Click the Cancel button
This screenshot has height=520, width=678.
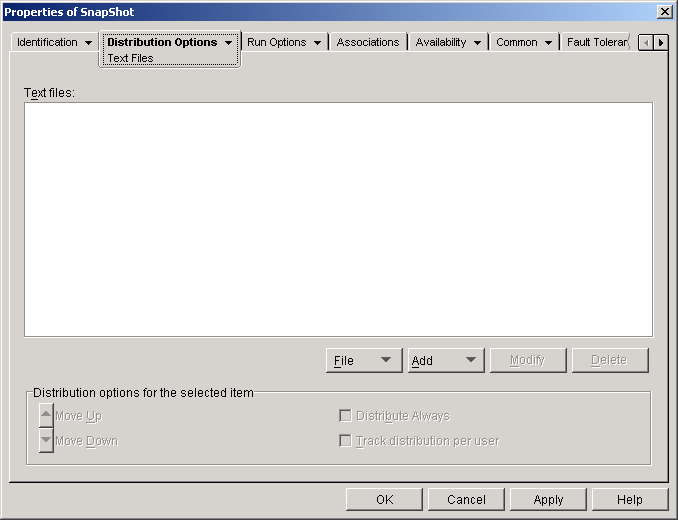pos(466,500)
